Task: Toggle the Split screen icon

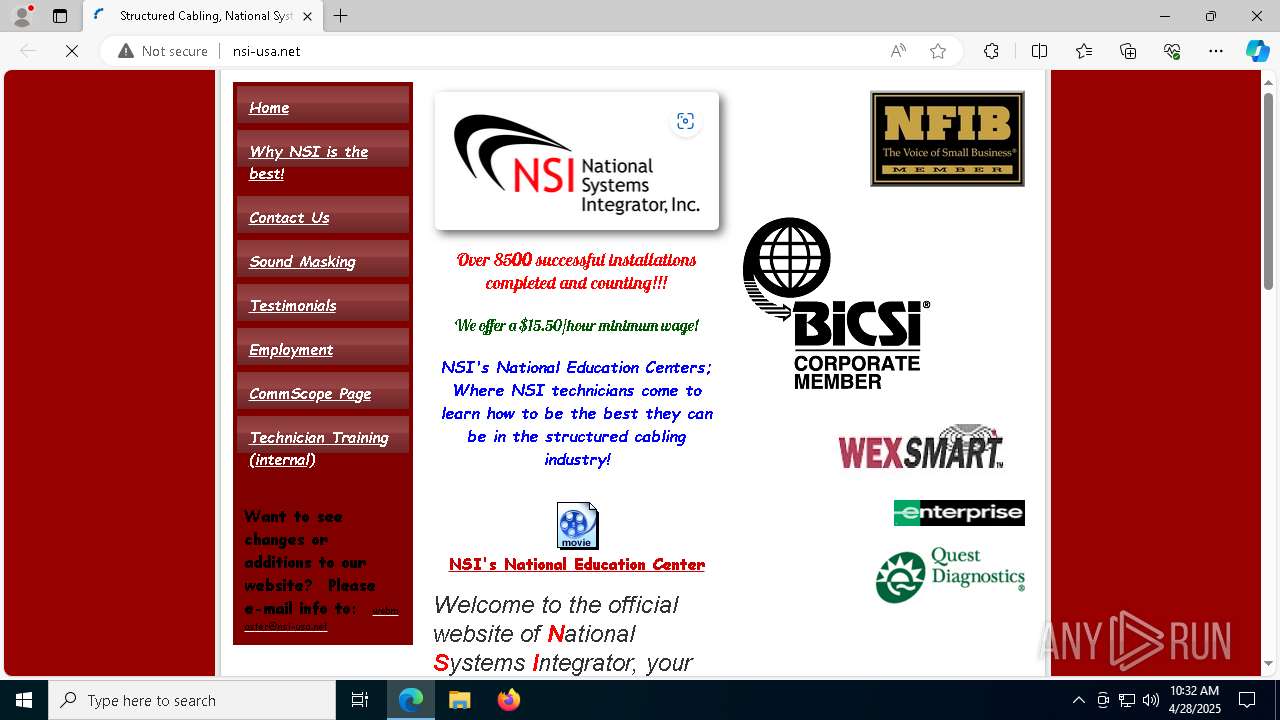Action: pyautogui.click(x=1039, y=51)
